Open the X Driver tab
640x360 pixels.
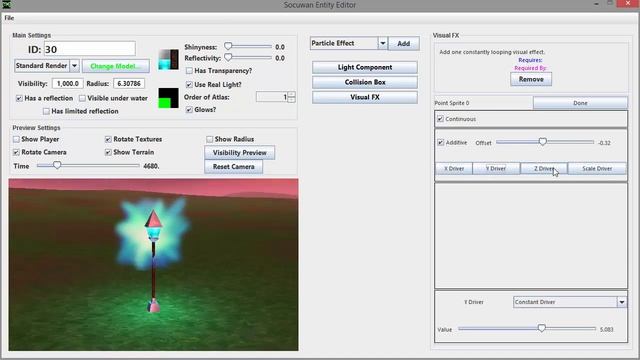coord(454,168)
